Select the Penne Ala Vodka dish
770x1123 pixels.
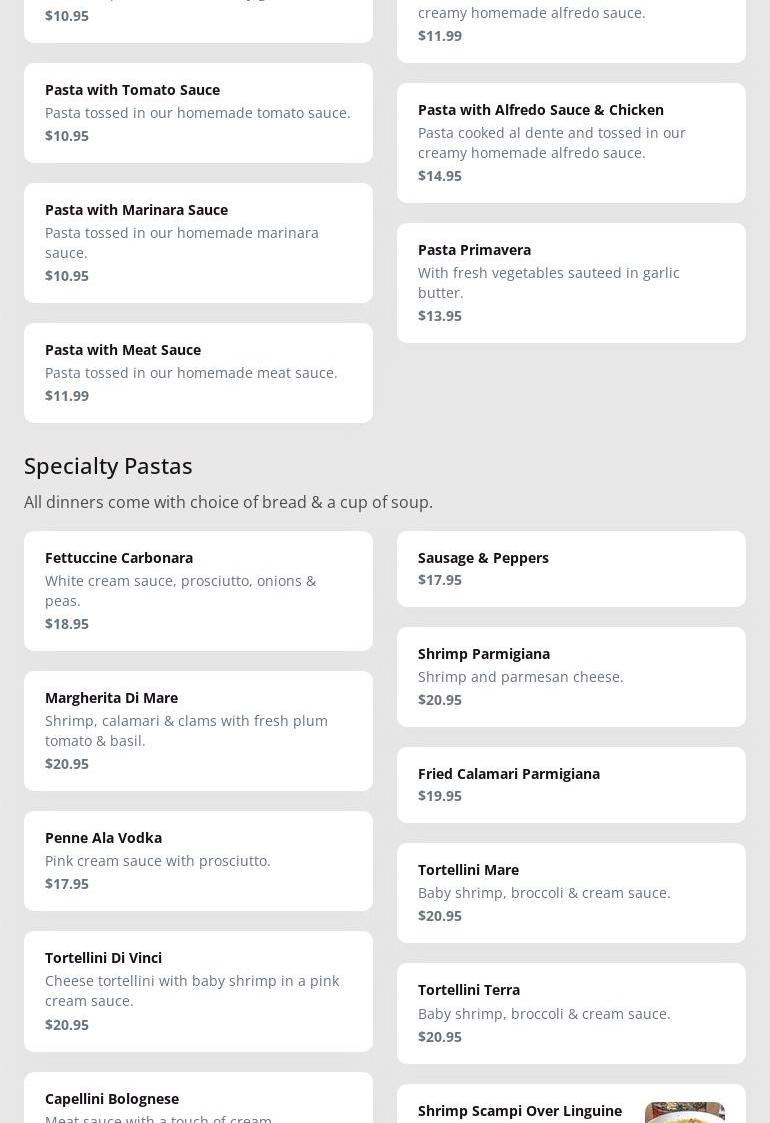(x=198, y=860)
